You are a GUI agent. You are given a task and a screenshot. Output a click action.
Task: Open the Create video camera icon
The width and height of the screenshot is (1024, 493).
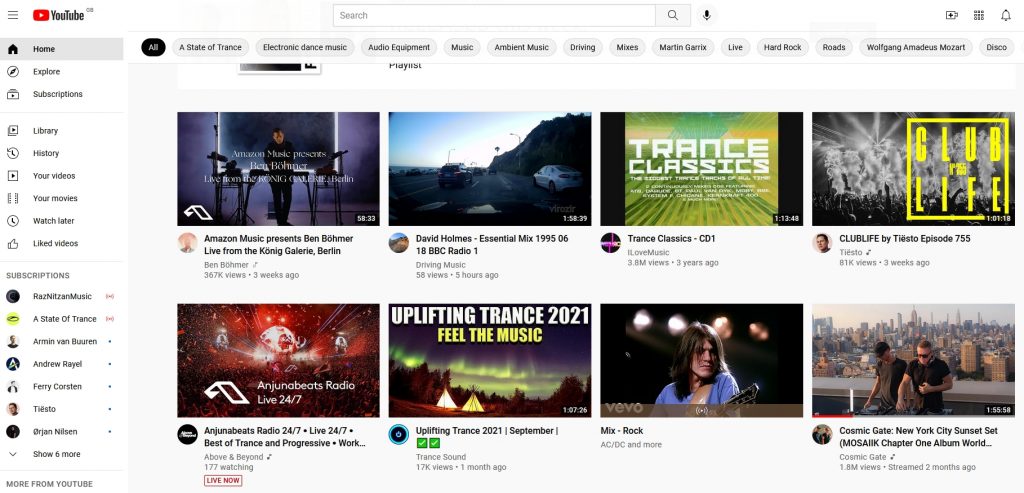[x=951, y=15]
